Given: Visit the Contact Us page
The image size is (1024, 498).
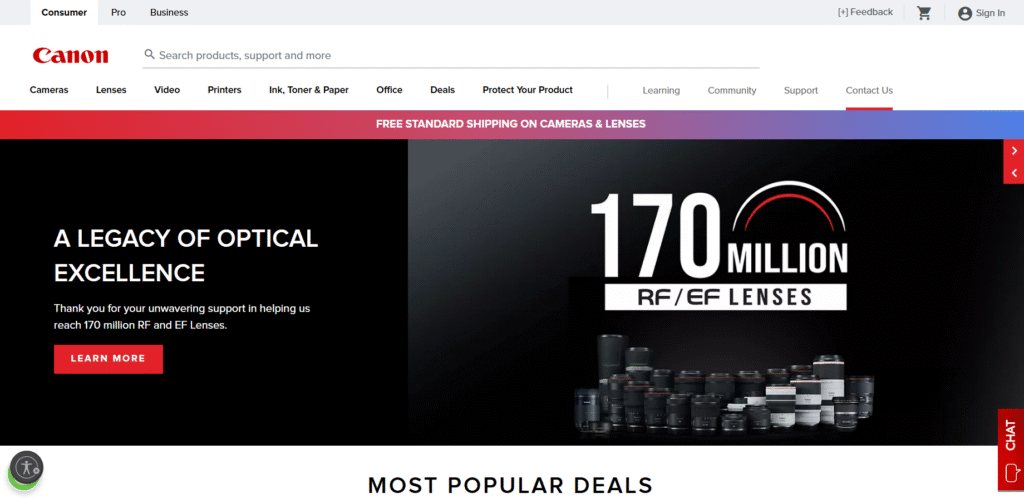Looking at the screenshot, I should click(869, 90).
